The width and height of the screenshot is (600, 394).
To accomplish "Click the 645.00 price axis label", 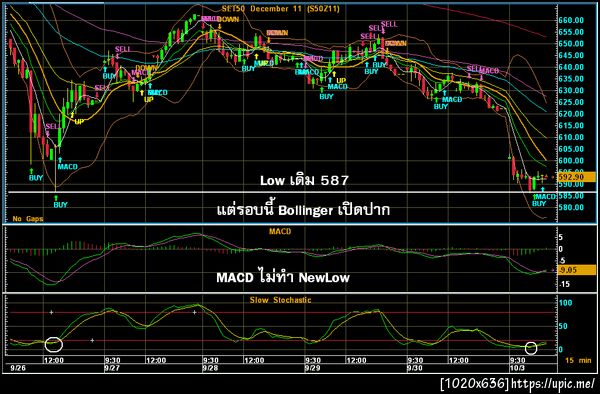I will pyautogui.click(x=571, y=55).
